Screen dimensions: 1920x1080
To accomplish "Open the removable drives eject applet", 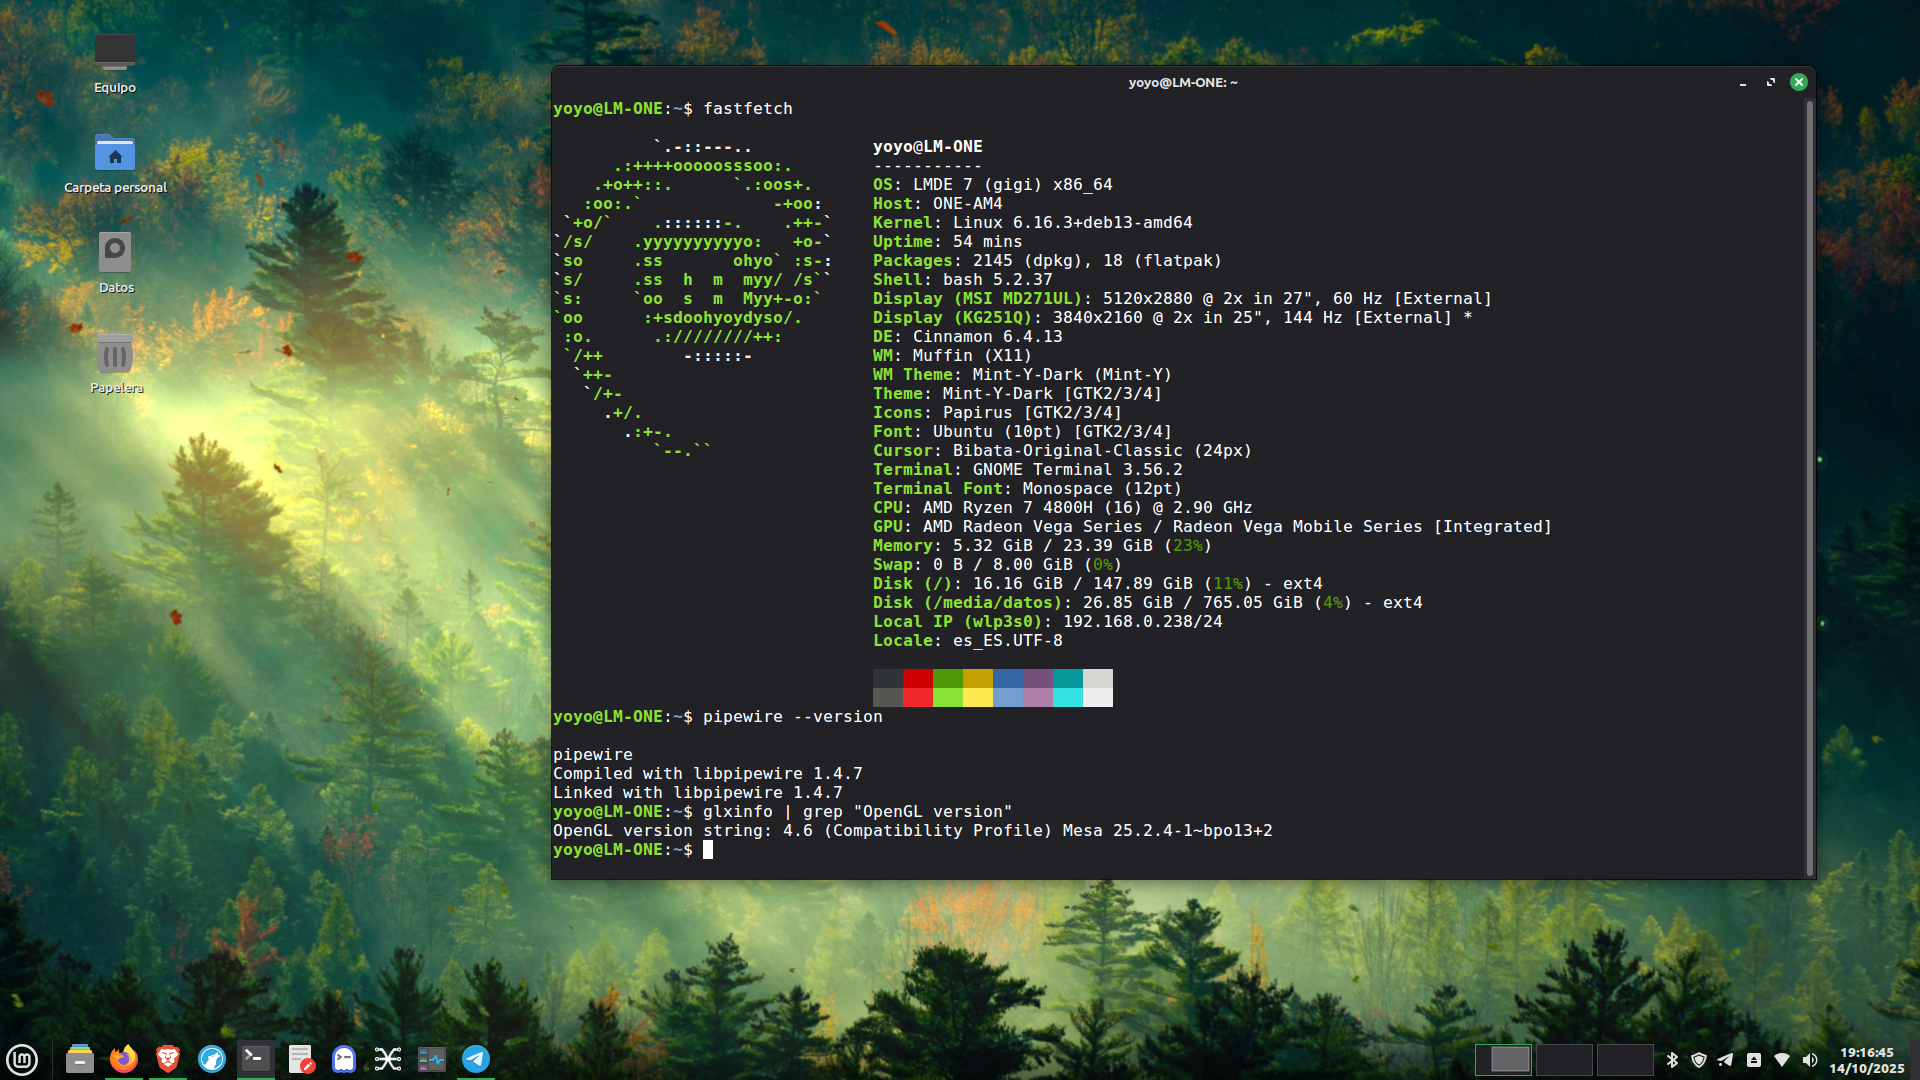I will 1754,1060.
